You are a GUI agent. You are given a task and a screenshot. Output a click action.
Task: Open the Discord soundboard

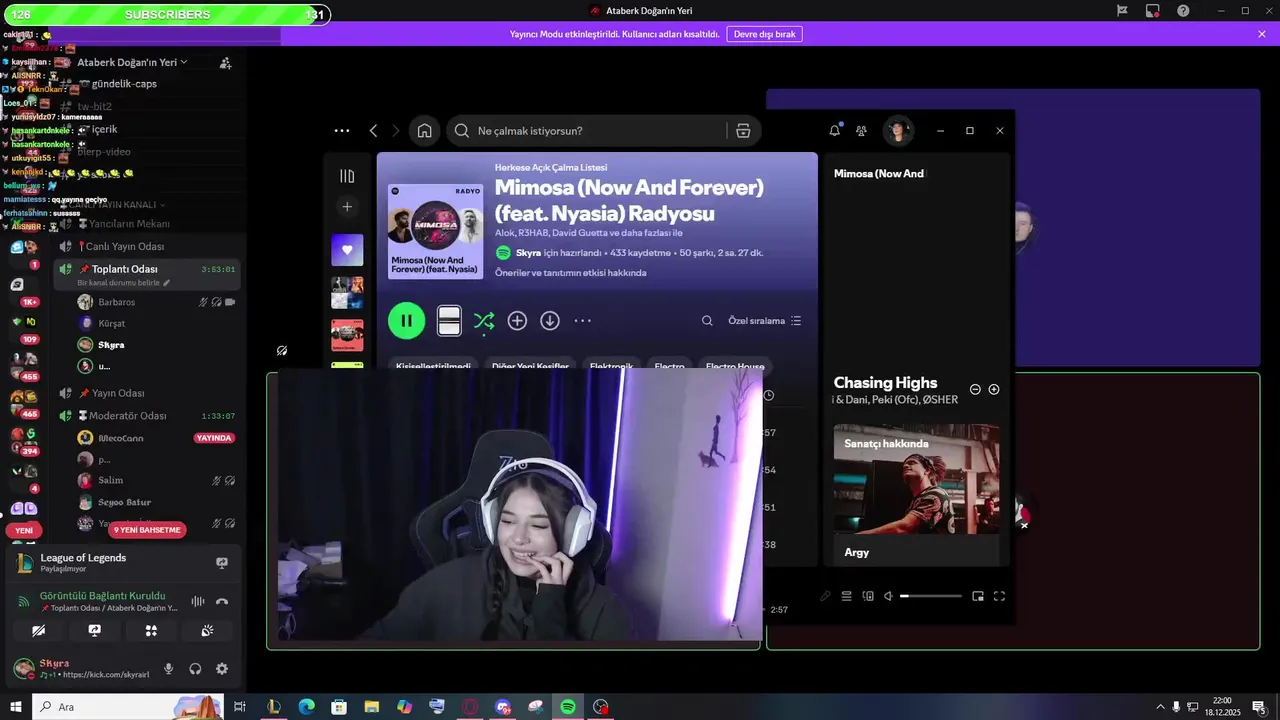tap(208, 631)
